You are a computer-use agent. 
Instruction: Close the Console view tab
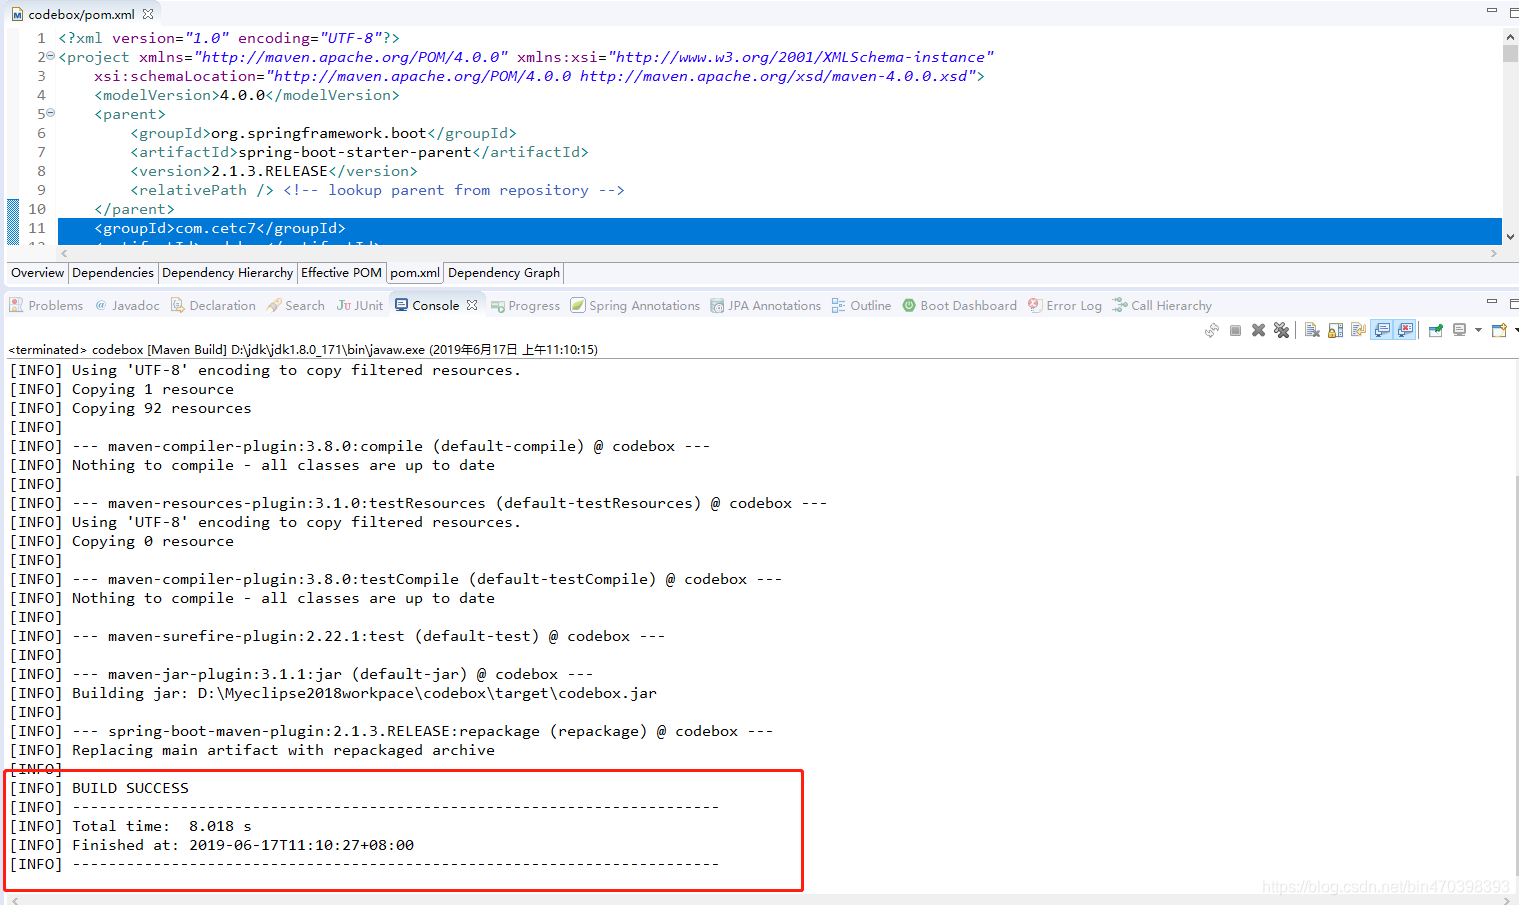472,305
